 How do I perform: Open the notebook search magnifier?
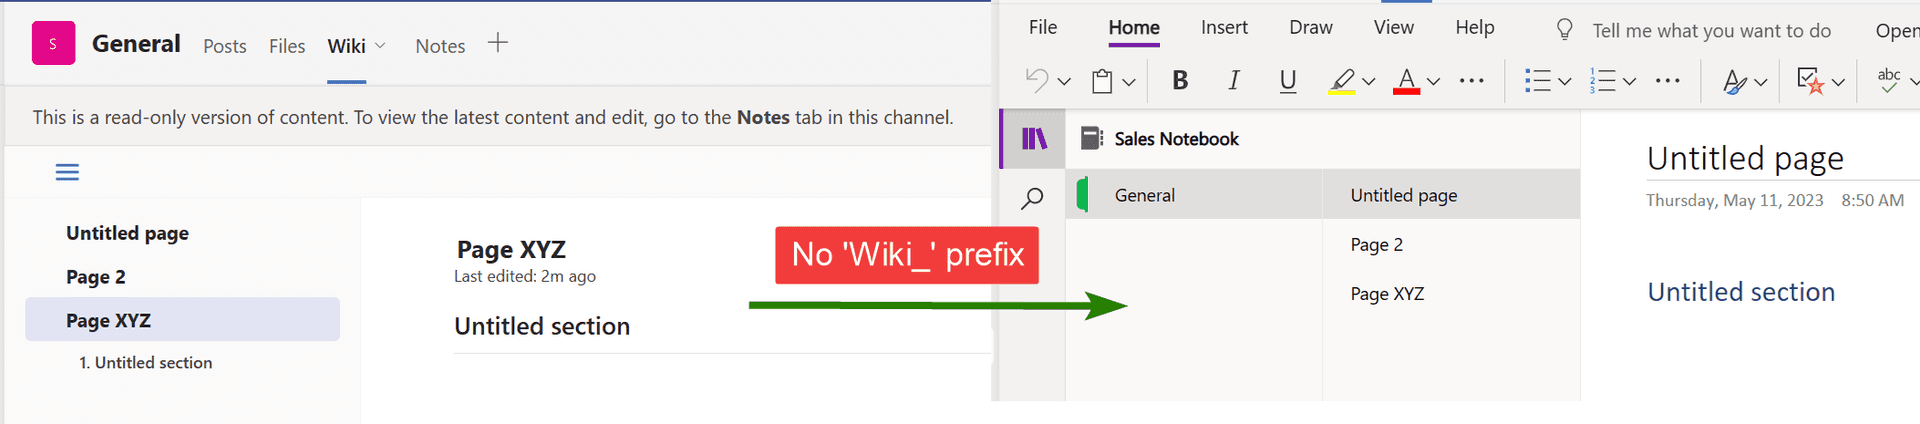[1032, 198]
